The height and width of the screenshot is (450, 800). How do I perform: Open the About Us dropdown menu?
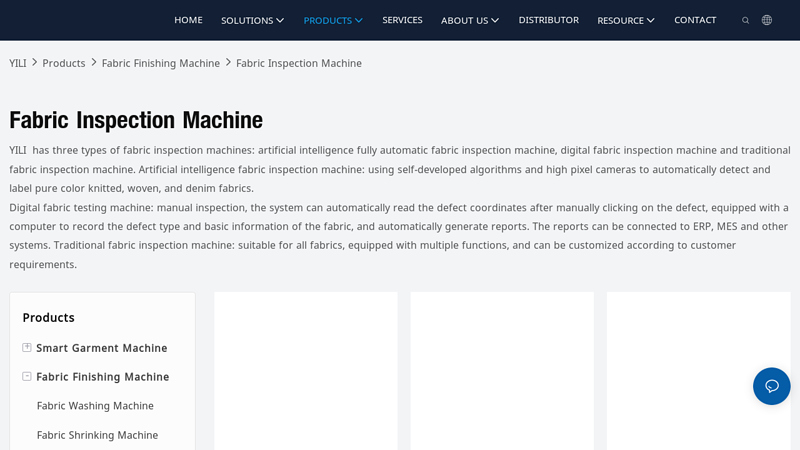(x=469, y=20)
